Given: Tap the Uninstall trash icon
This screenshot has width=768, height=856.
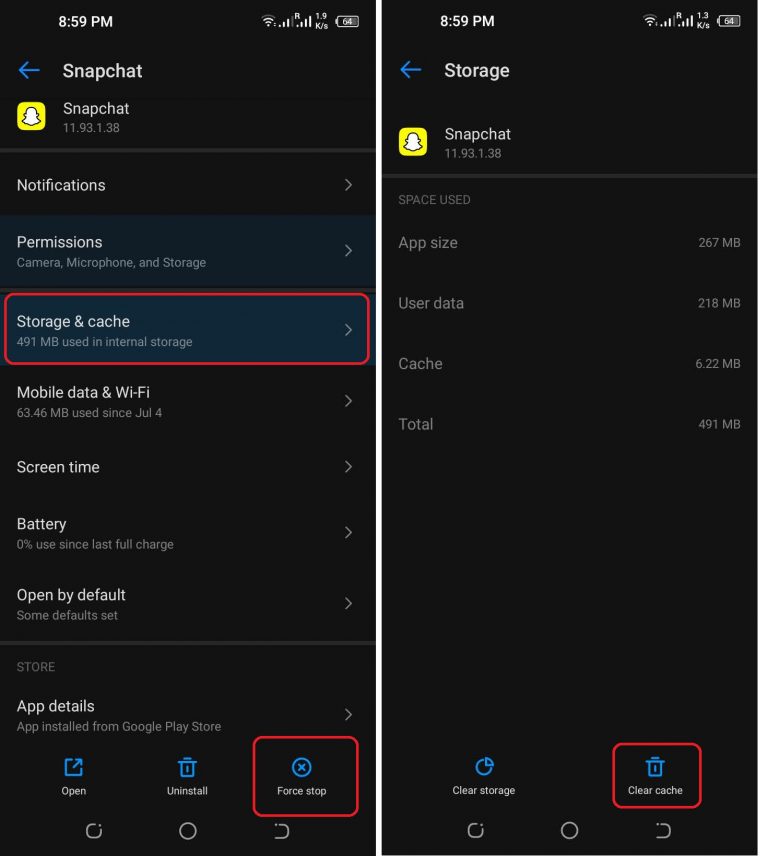Looking at the screenshot, I should 187,767.
